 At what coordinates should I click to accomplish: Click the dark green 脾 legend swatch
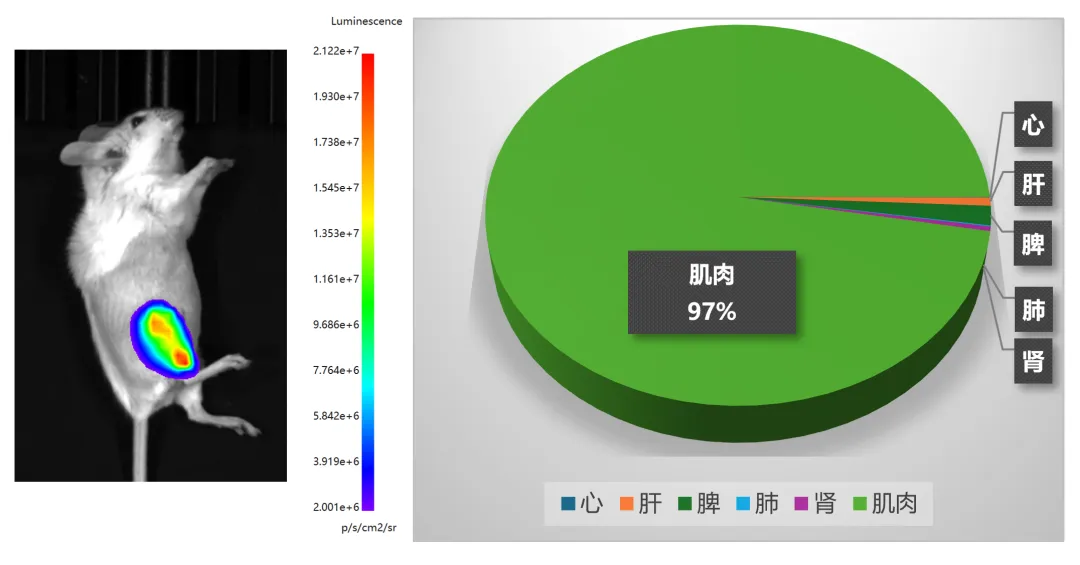click(684, 504)
